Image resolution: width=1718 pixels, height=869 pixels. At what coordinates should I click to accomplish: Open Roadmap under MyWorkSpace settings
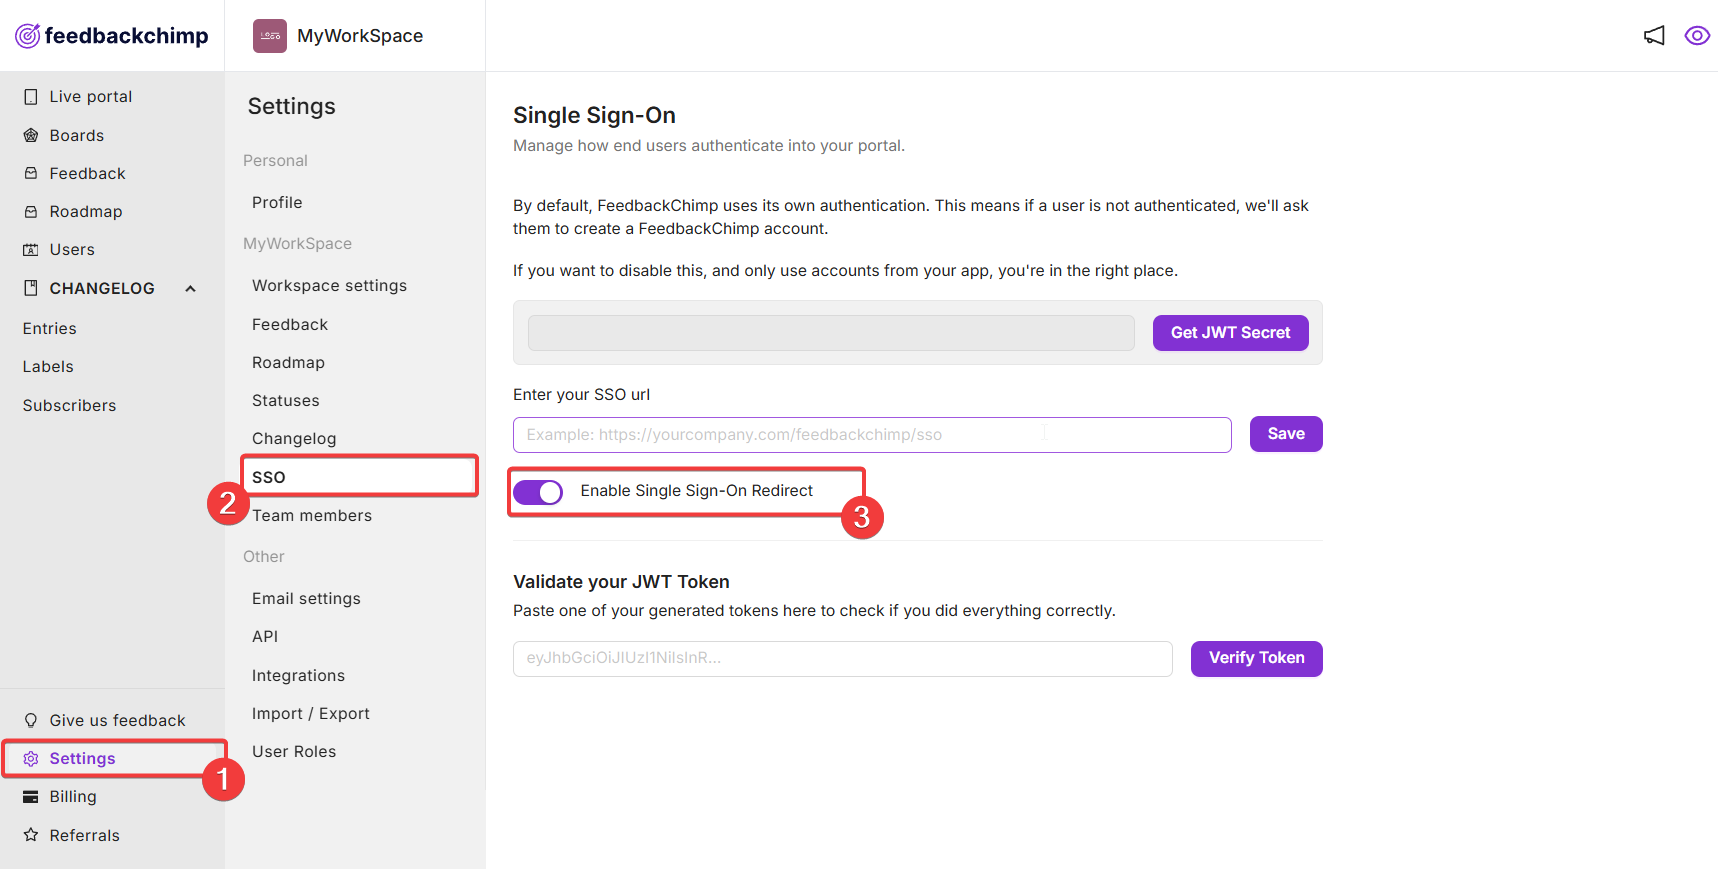(x=288, y=362)
